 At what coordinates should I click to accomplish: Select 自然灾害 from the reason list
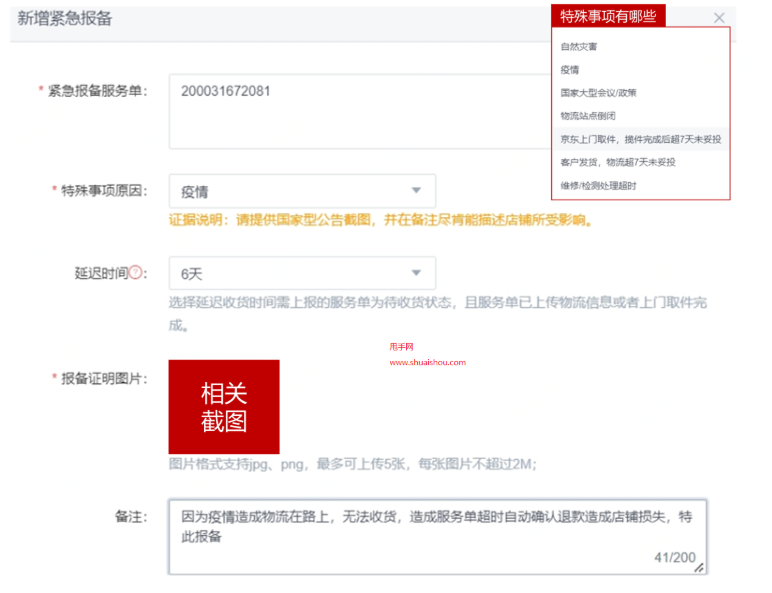pos(579,47)
